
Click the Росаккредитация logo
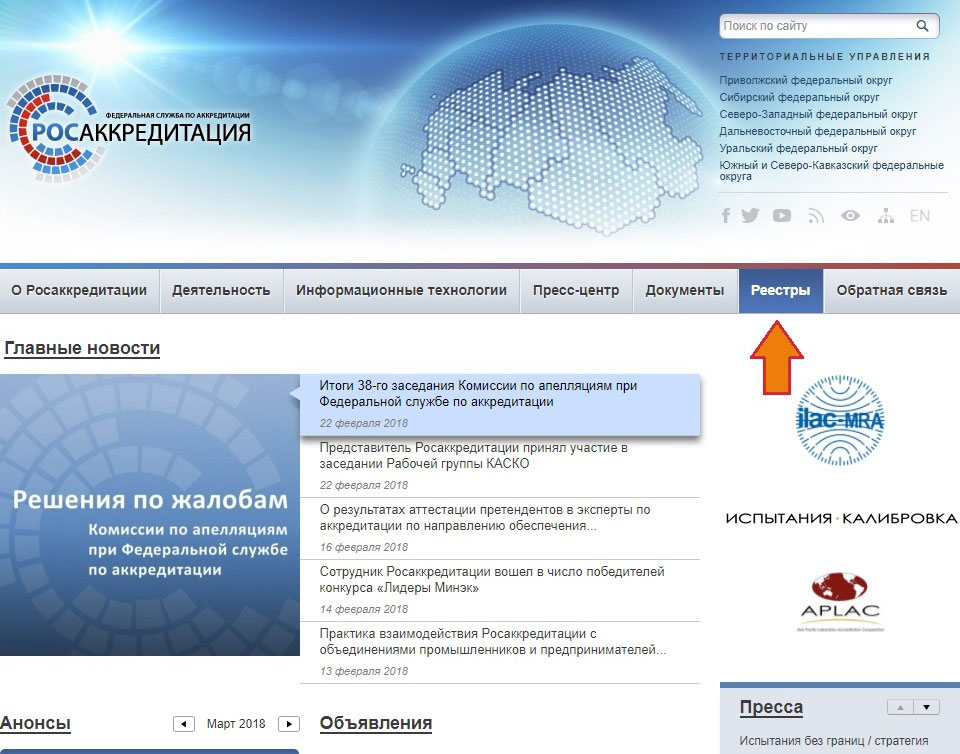coord(129,129)
